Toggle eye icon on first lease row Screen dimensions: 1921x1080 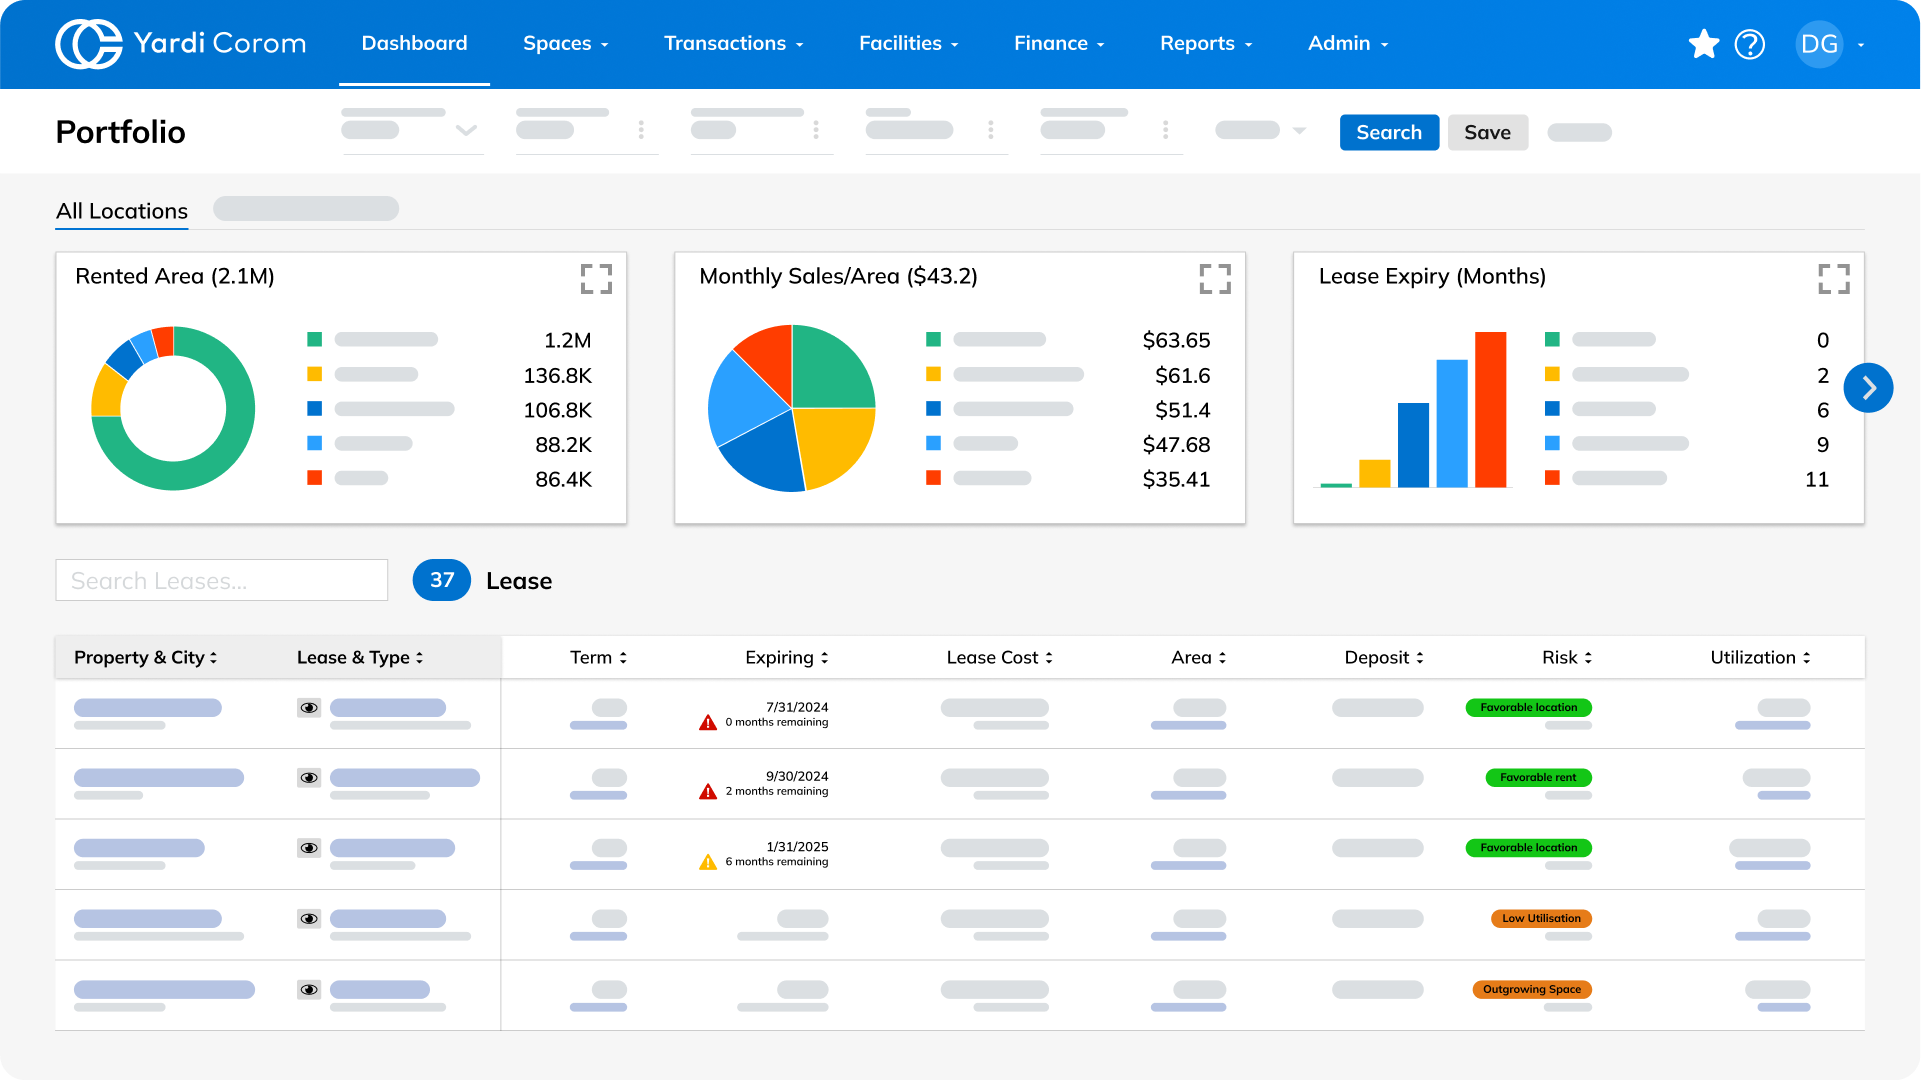tap(309, 708)
